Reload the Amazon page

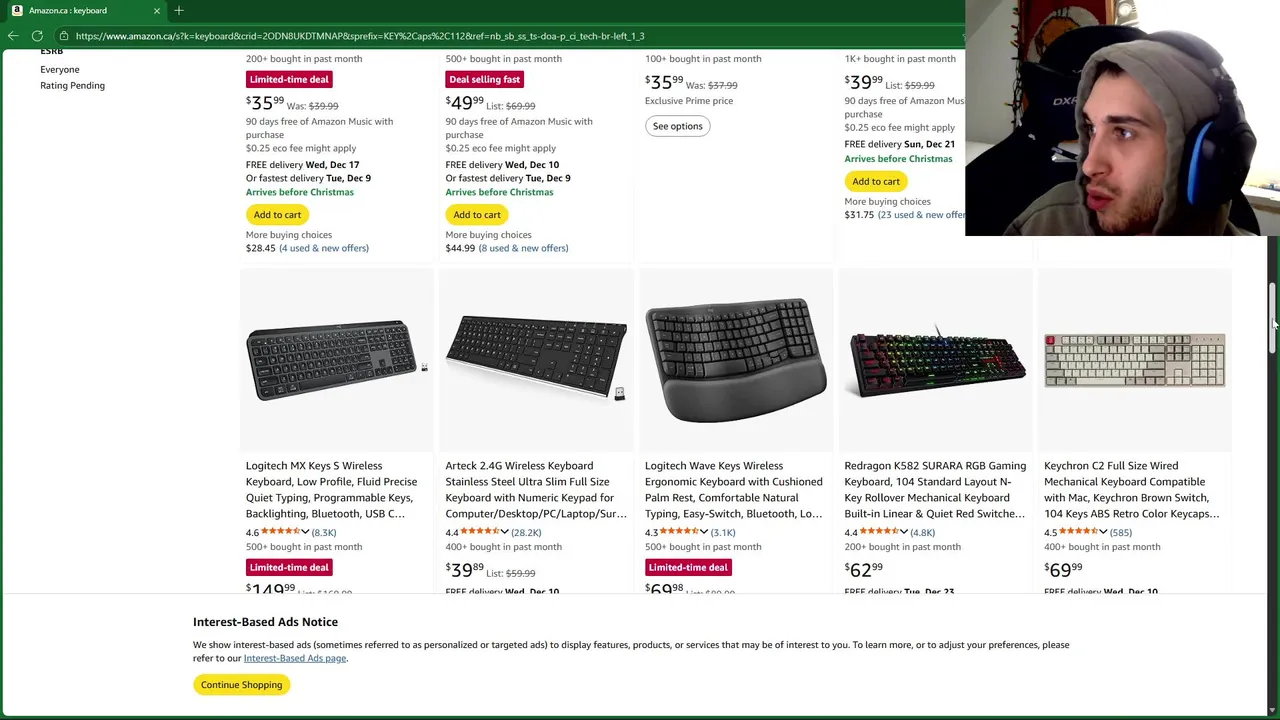coord(37,36)
